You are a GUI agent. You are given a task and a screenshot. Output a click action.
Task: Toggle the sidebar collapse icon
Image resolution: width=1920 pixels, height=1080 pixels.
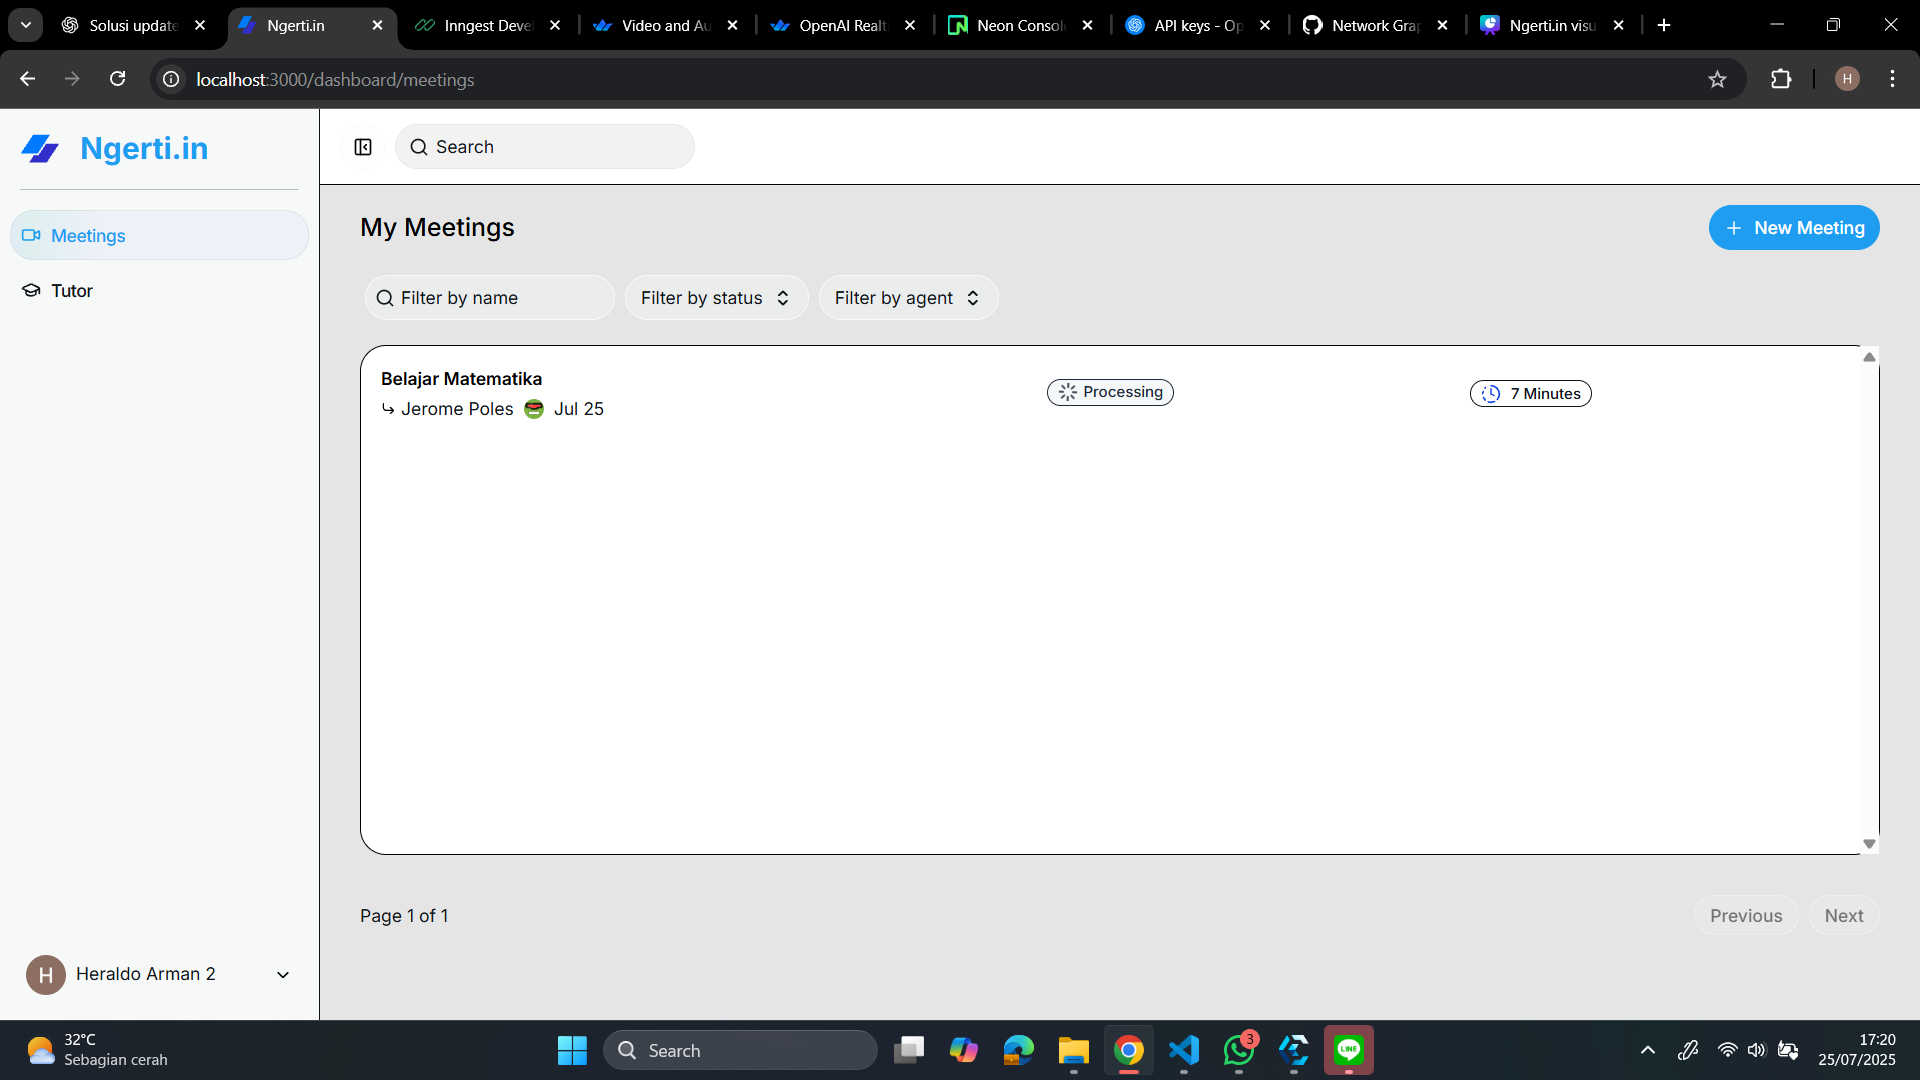(363, 147)
